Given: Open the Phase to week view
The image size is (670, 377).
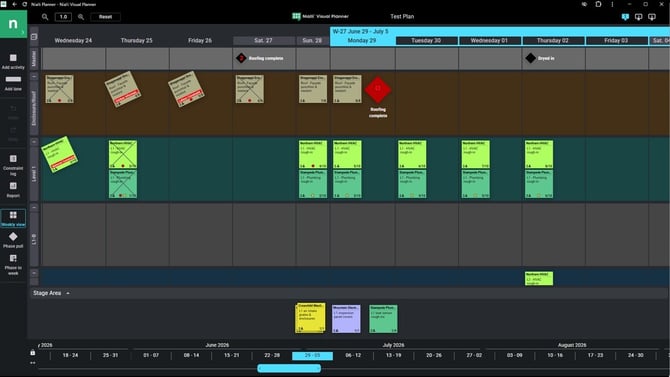Looking at the screenshot, I should [x=13, y=264].
